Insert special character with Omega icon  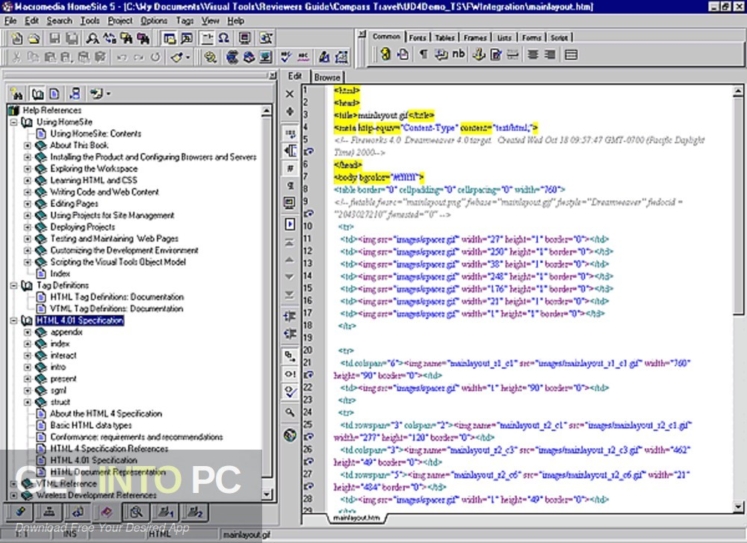tap(224, 39)
